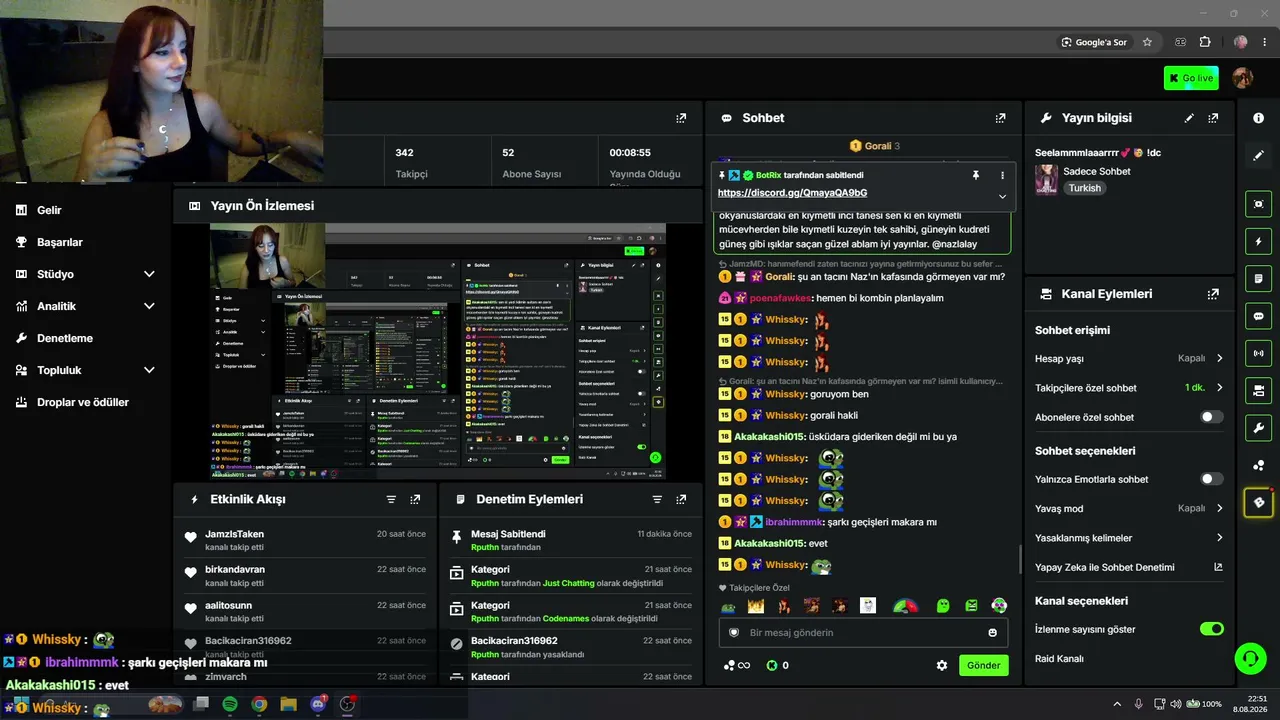Image resolution: width=1280 pixels, height=720 pixels.
Task: Open the info icon in right sidebar
Action: 1258,118
